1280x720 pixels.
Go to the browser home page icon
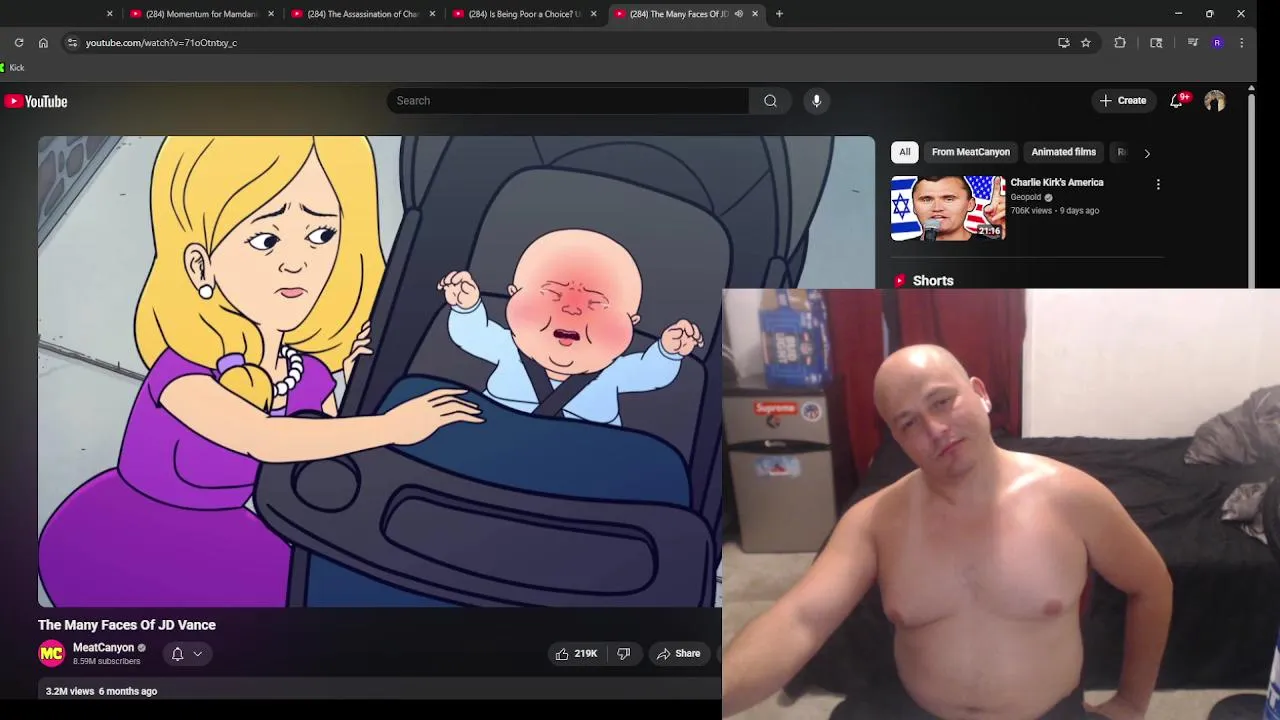[x=43, y=43]
